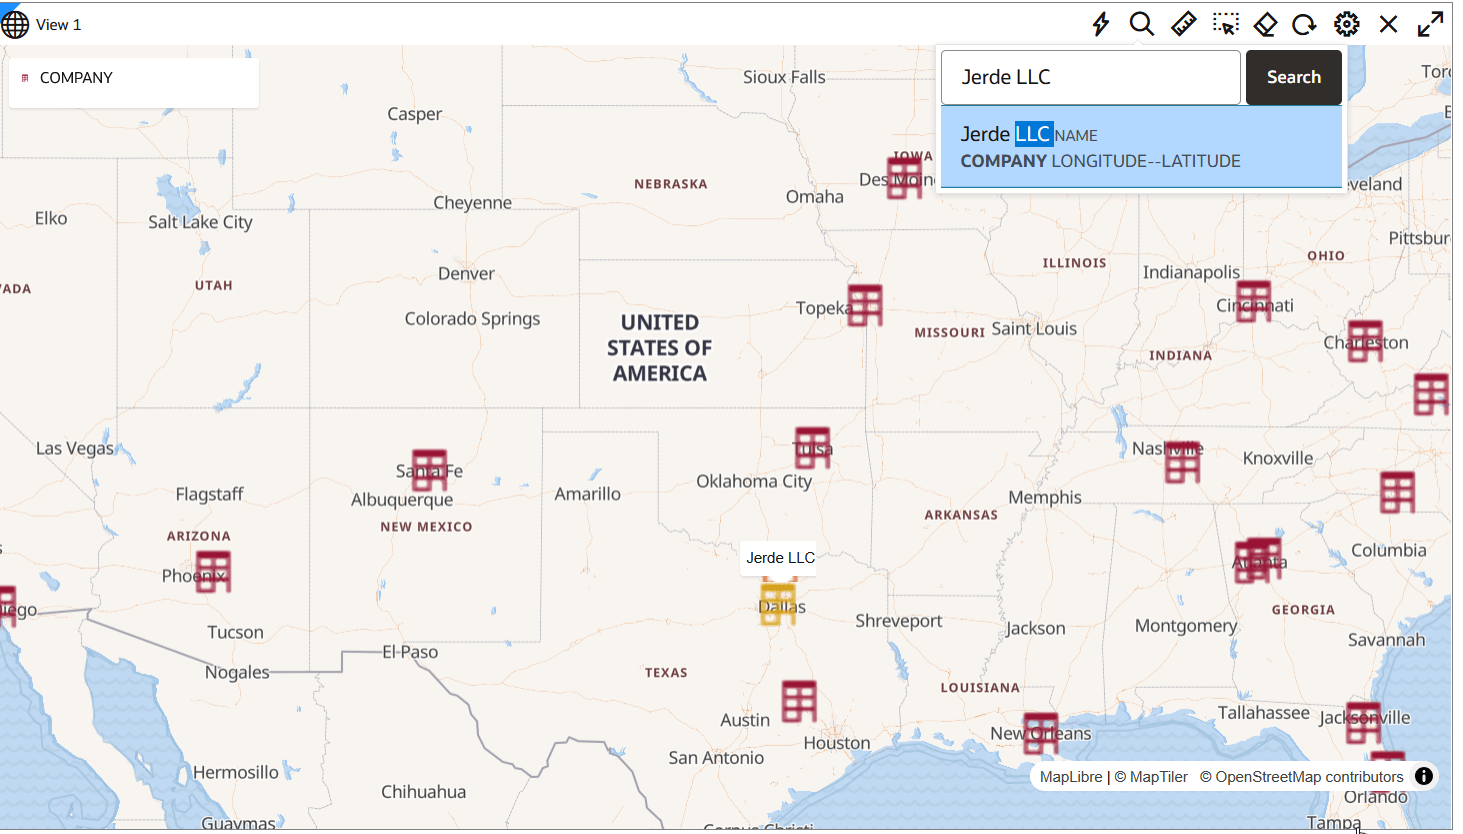
Task: Activate the rectangle selection tool
Action: point(1226,24)
